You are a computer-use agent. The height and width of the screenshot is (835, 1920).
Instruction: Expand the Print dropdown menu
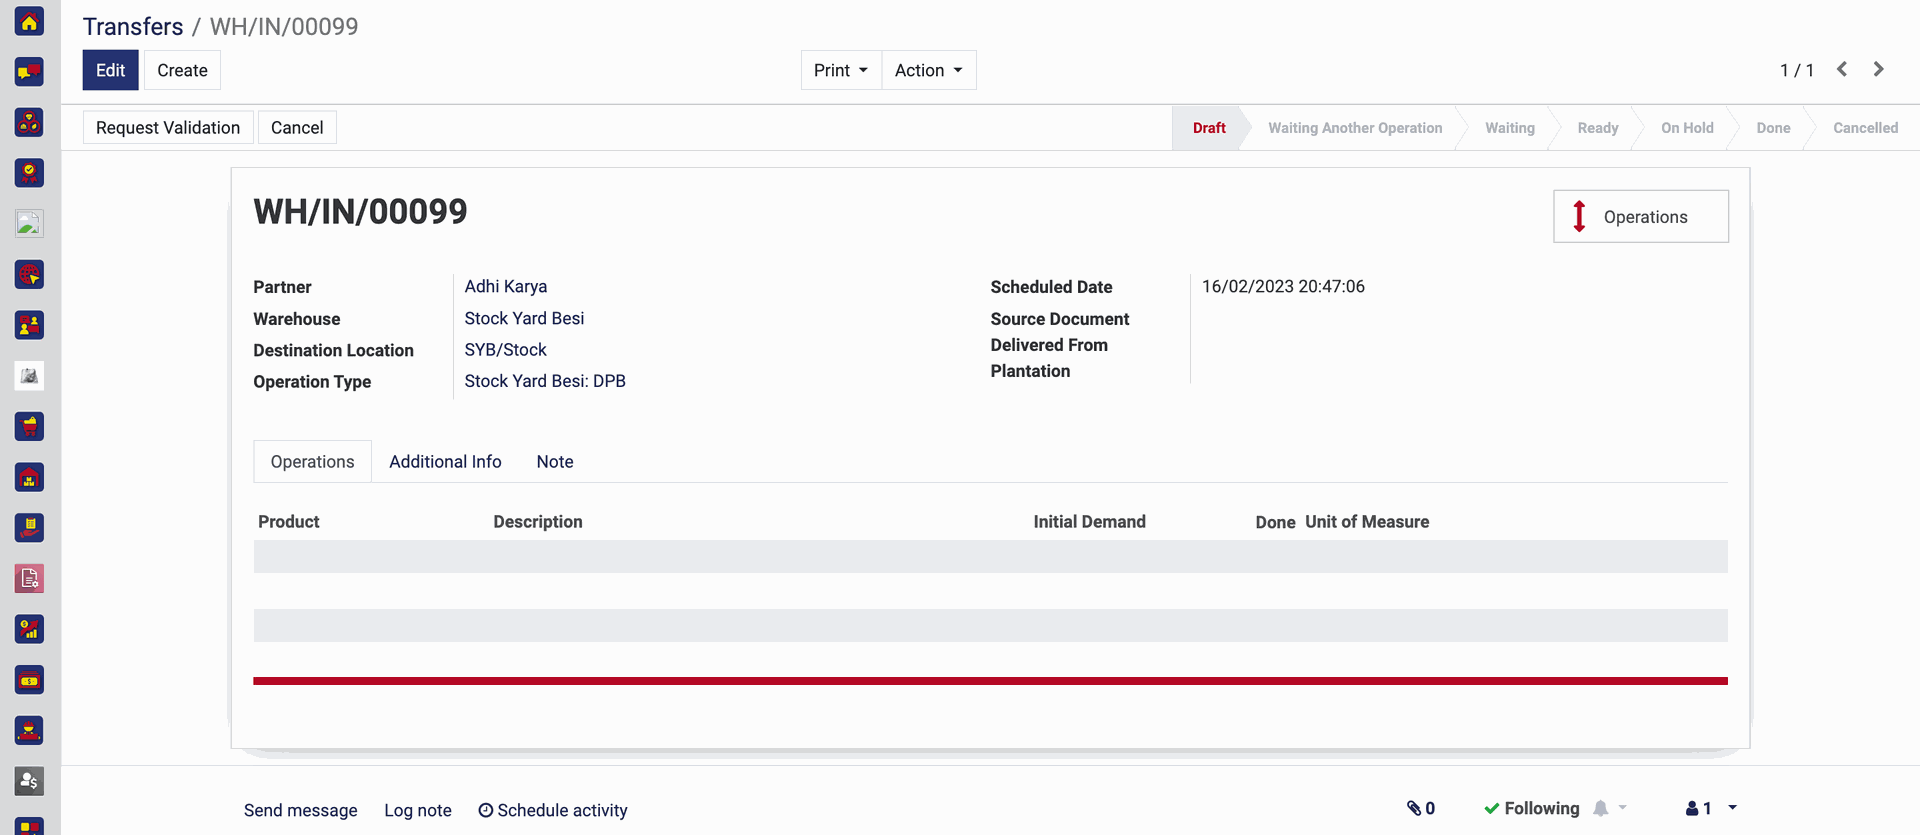click(840, 70)
